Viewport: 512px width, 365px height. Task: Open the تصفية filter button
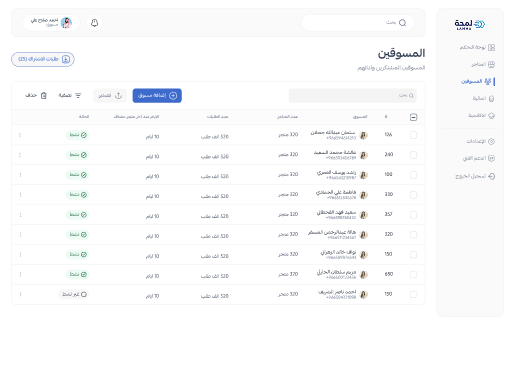(x=70, y=96)
